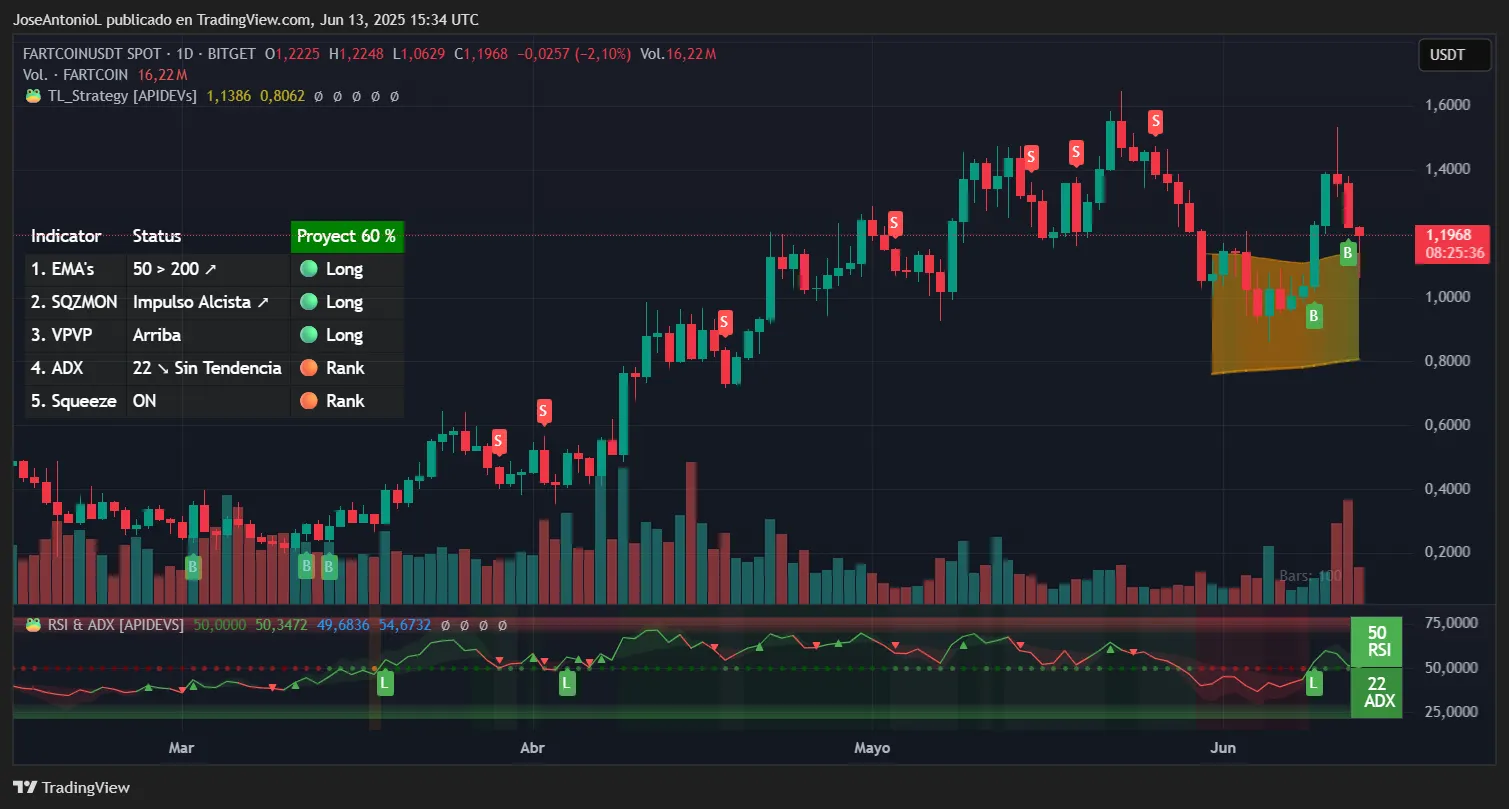
Task: Click the green 22 ADX value badge
Action: (x=1376, y=692)
